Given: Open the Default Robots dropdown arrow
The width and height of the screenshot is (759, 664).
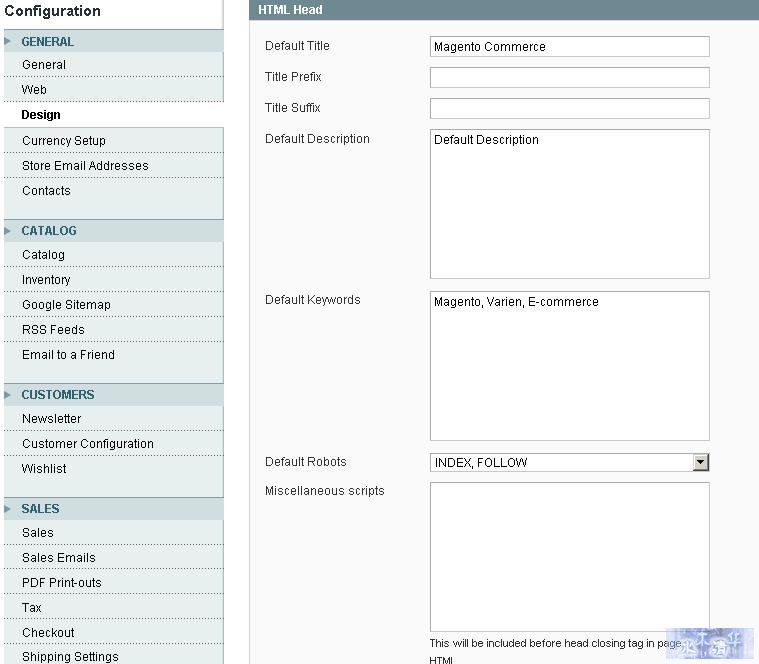Looking at the screenshot, I should [x=700, y=462].
